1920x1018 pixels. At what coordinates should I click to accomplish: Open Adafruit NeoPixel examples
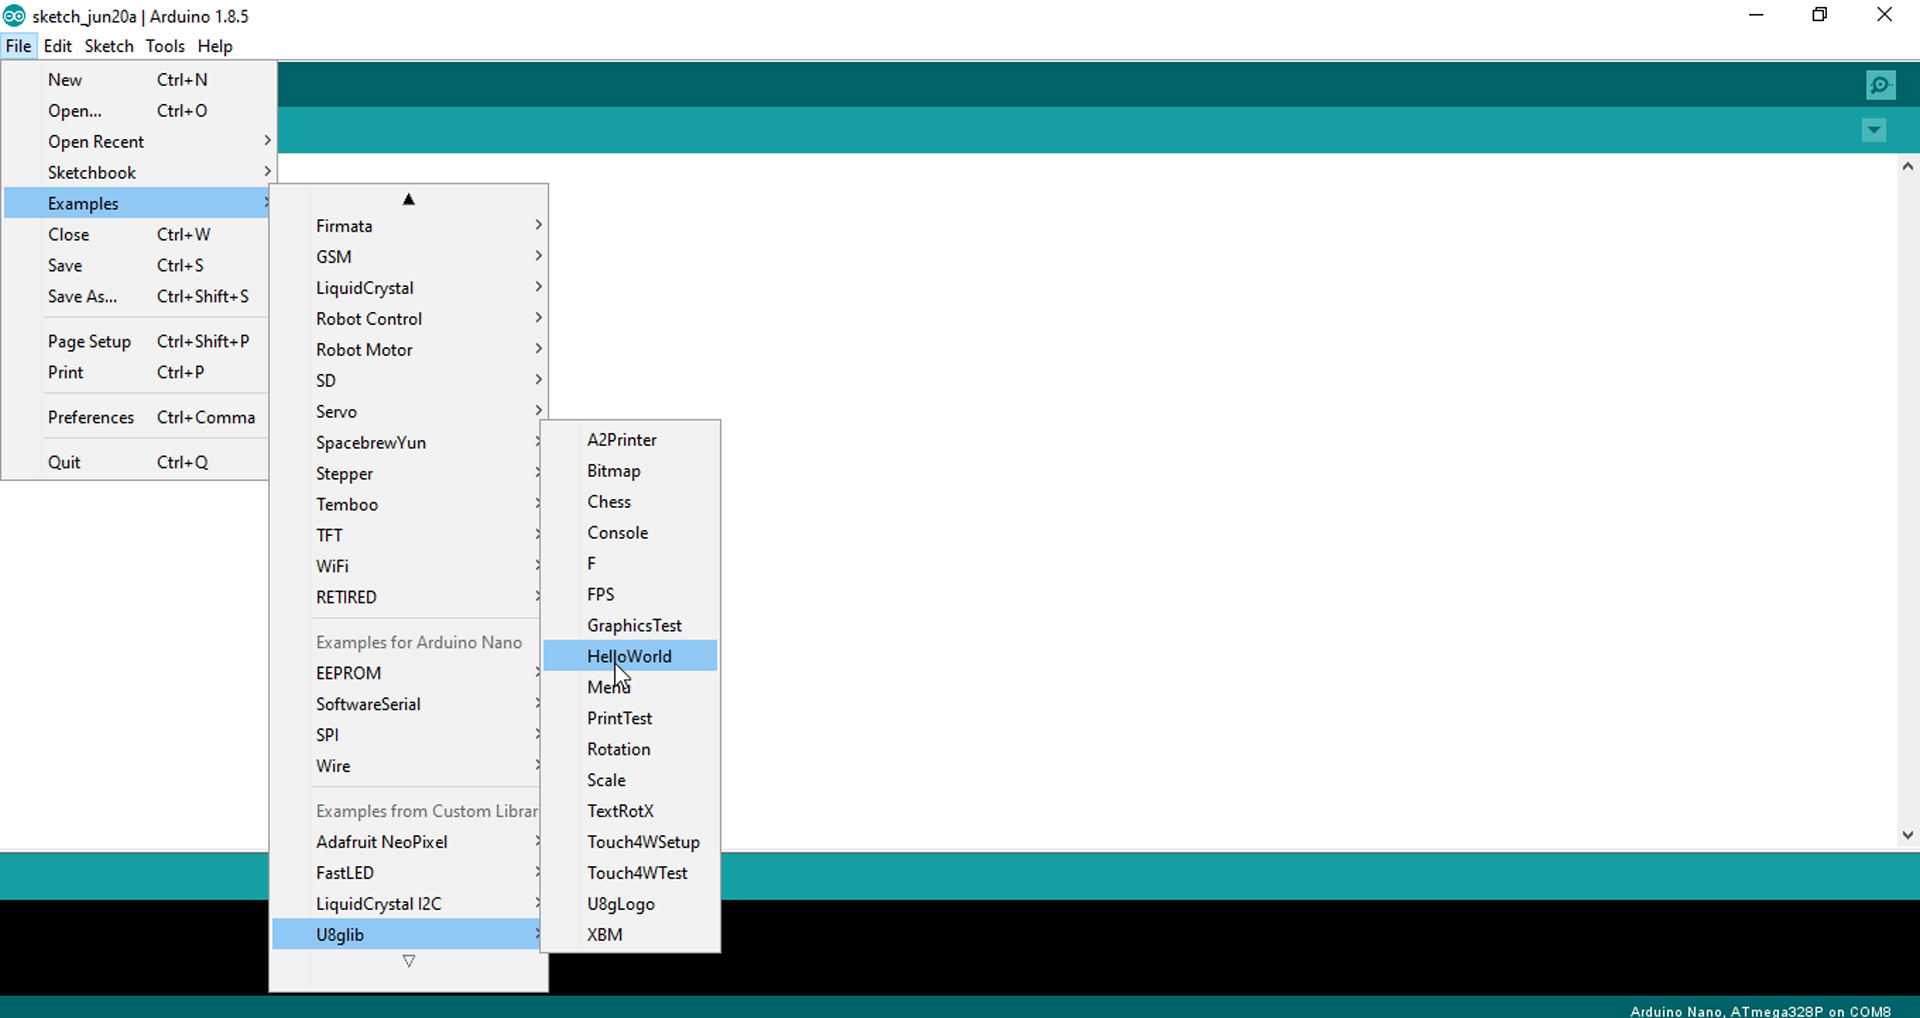coord(406,843)
